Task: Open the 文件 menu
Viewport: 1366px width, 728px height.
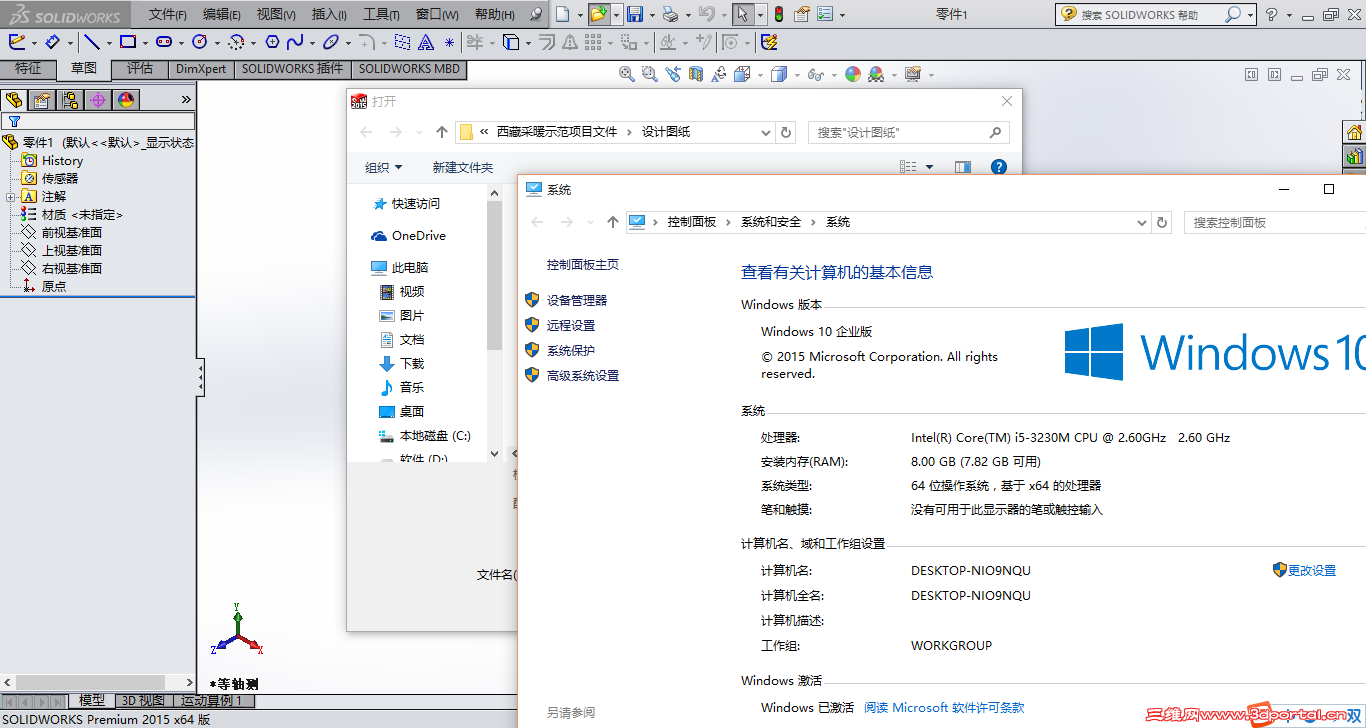Action: pyautogui.click(x=168, y=14)
